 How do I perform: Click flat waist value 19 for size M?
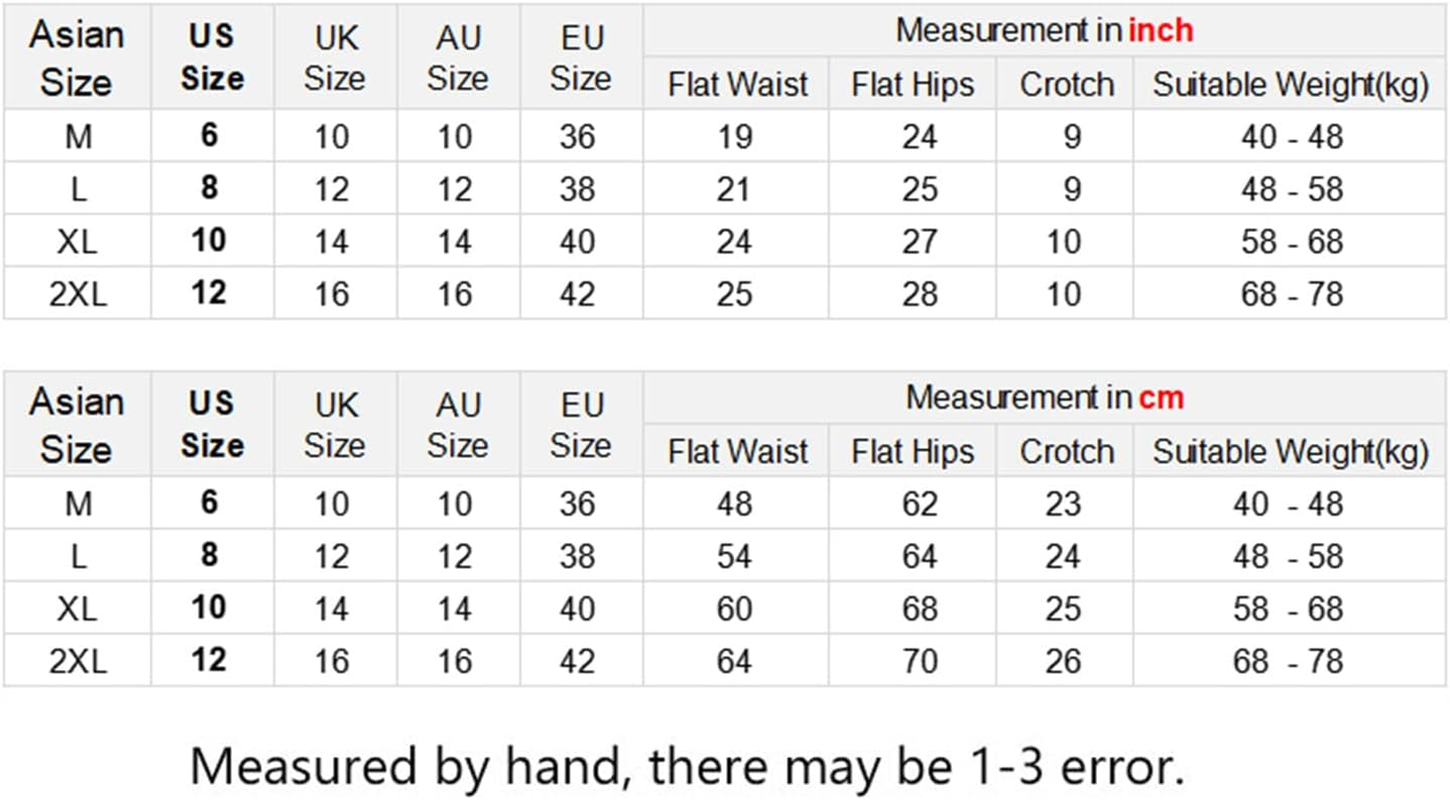[x=735, y=137]
